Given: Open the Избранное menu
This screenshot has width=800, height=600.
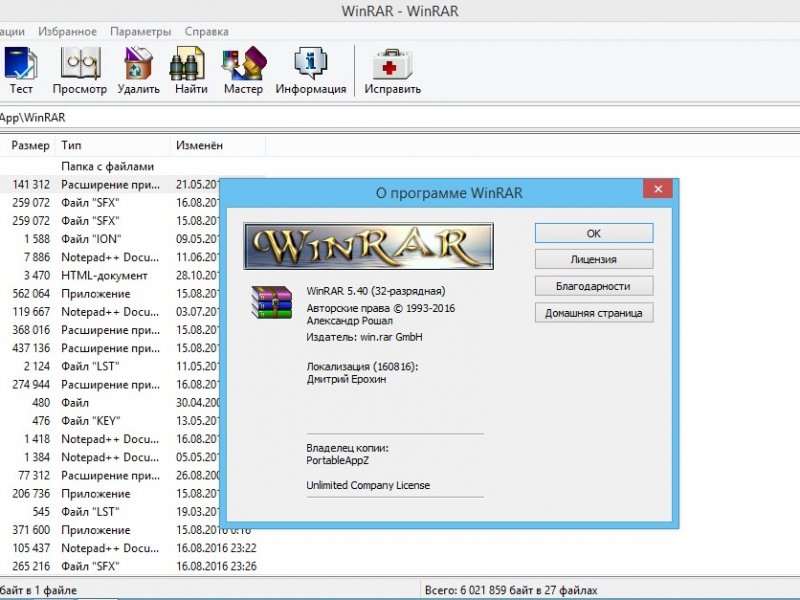Looking at the screenshot, I should [x=67, y=32].
